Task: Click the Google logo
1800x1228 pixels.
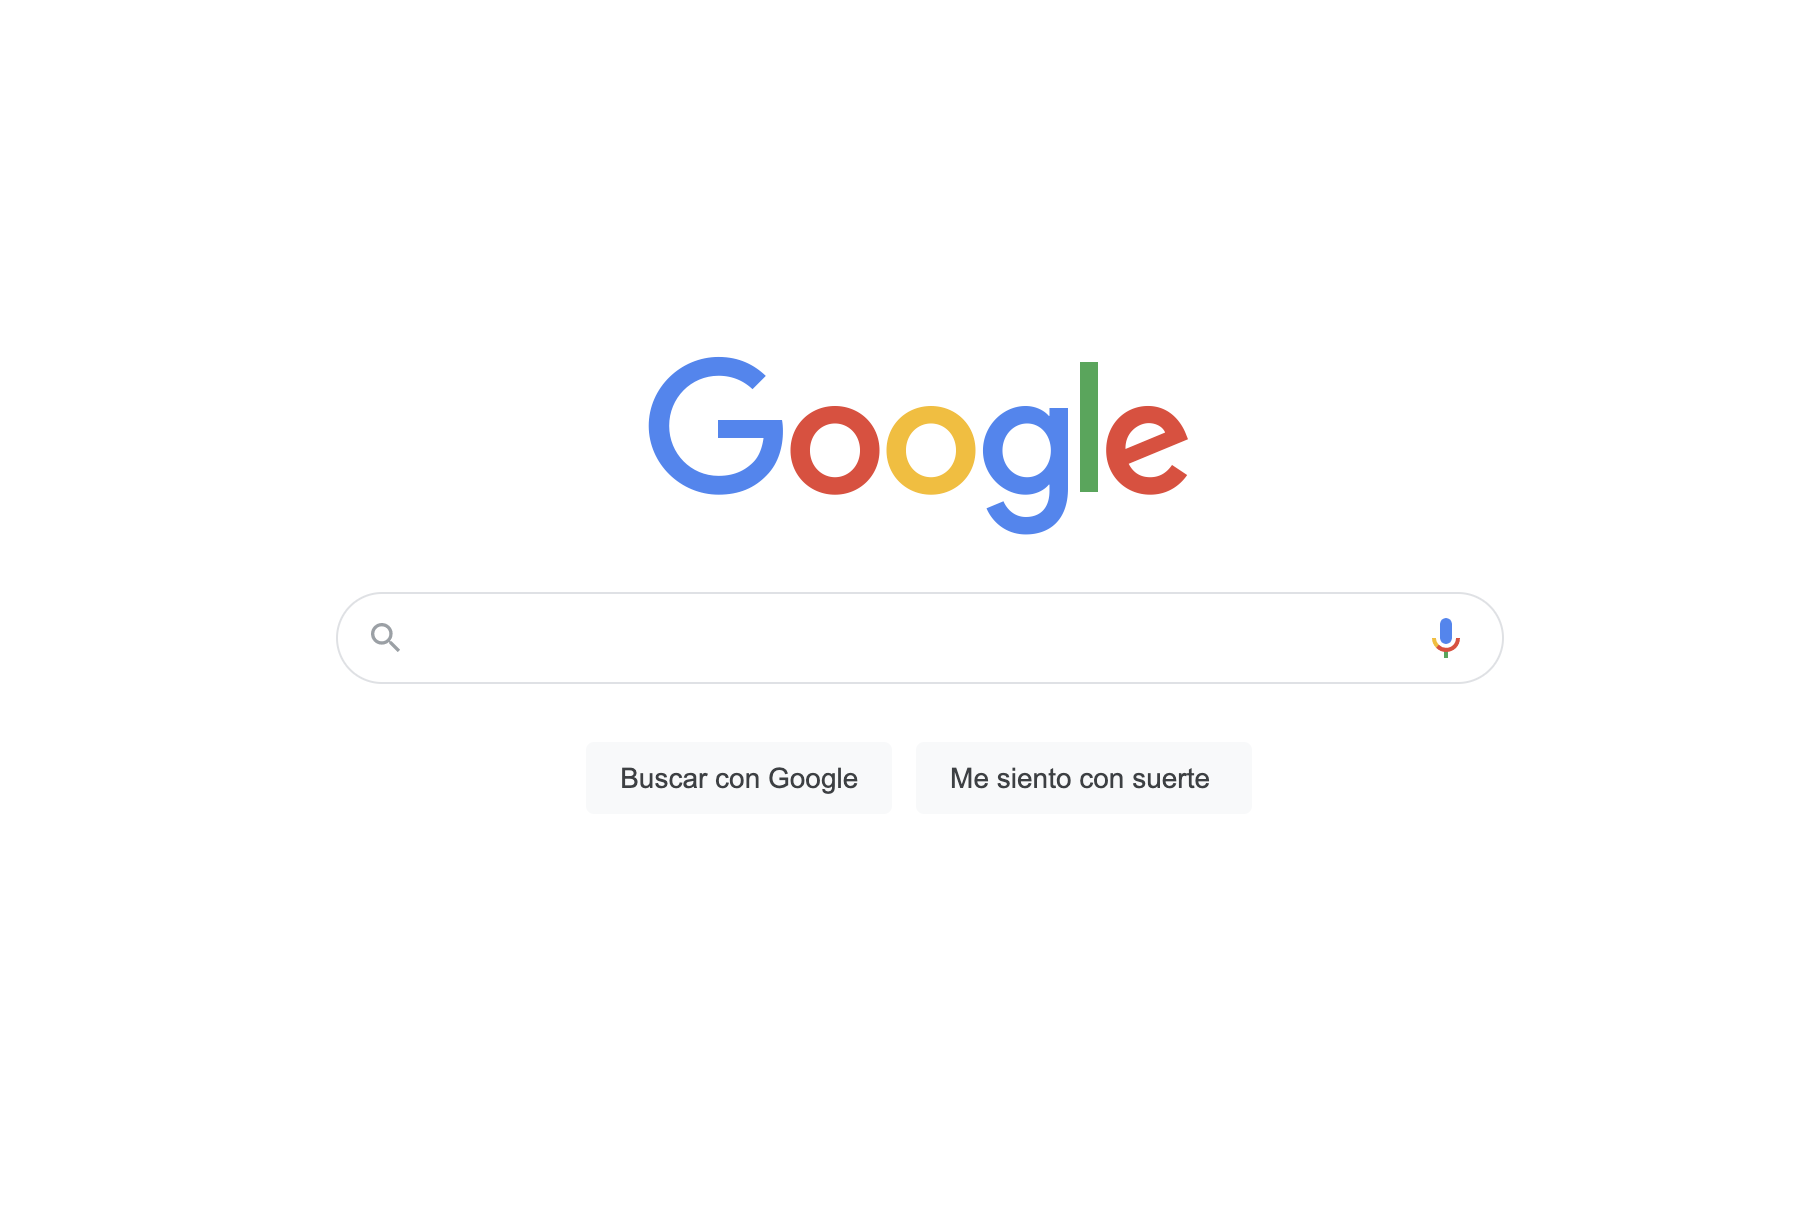Action: coord(918,445)
